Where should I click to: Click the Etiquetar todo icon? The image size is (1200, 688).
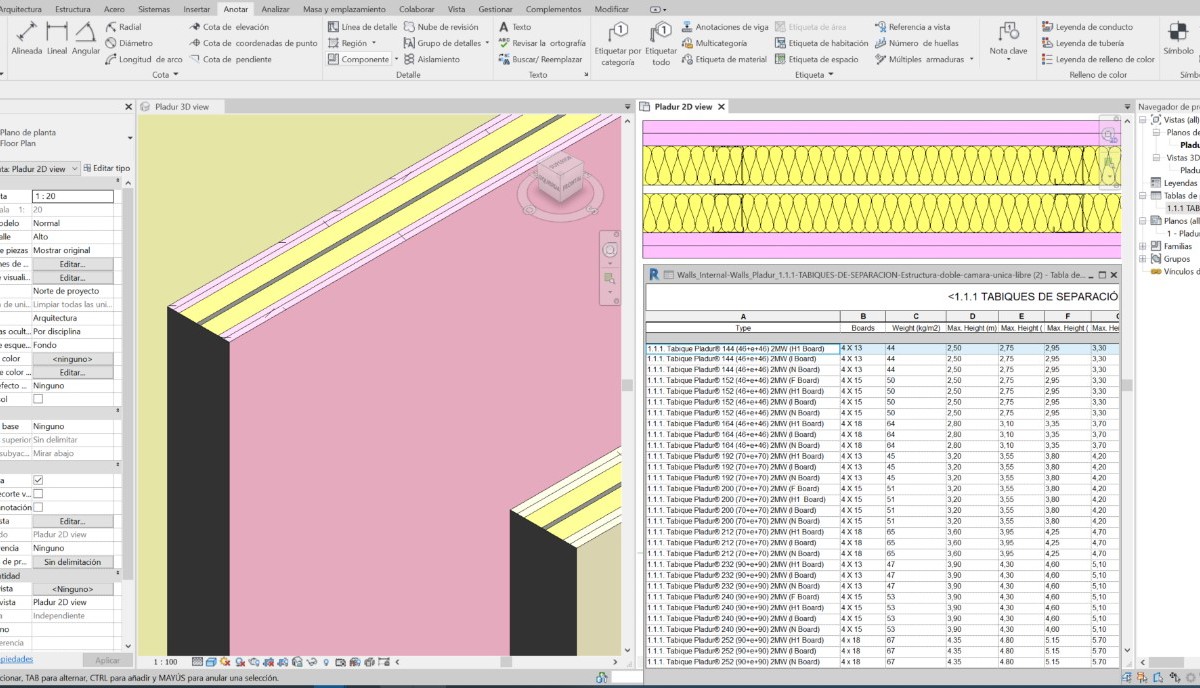[x=660, y=42]
